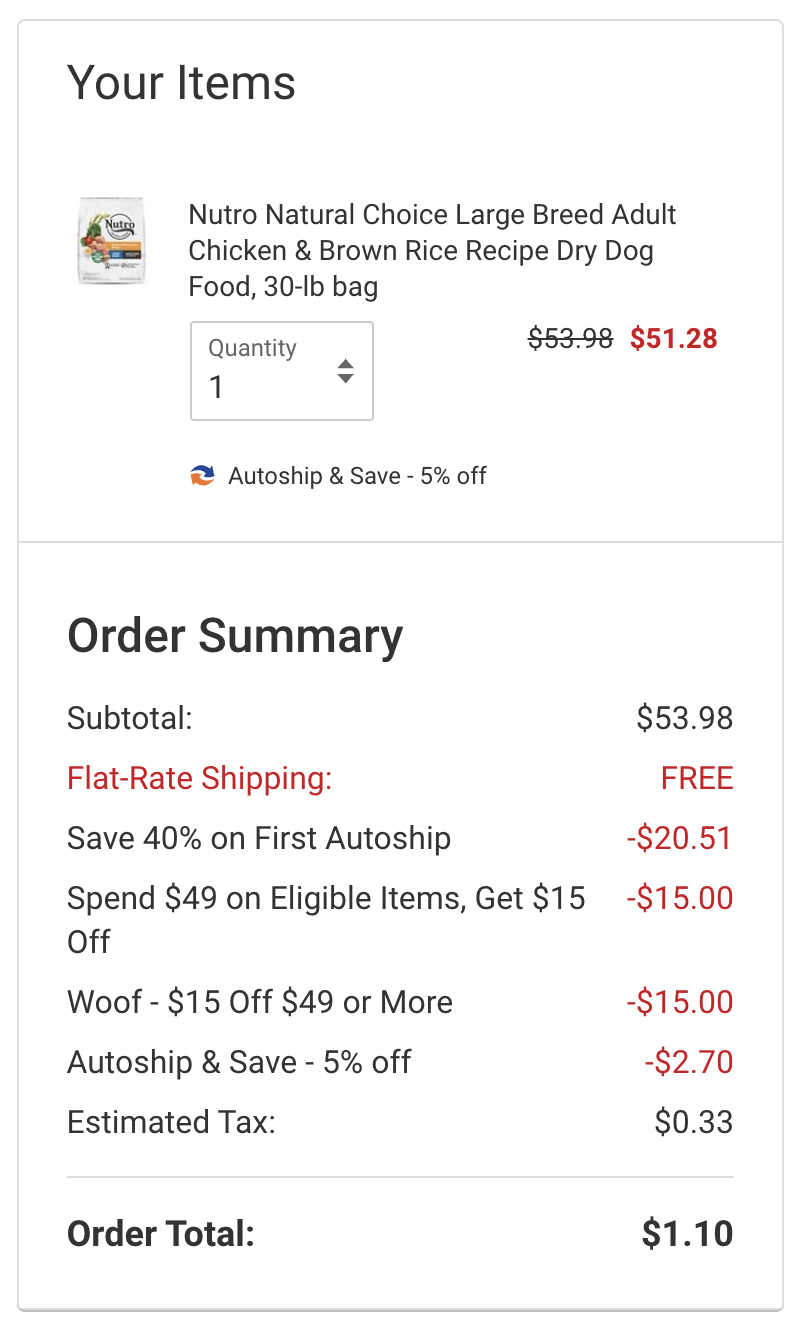The height and width of the screenshot is (1334, 806).
Task: Click the Your Items heading
Action: pos(181,82)
